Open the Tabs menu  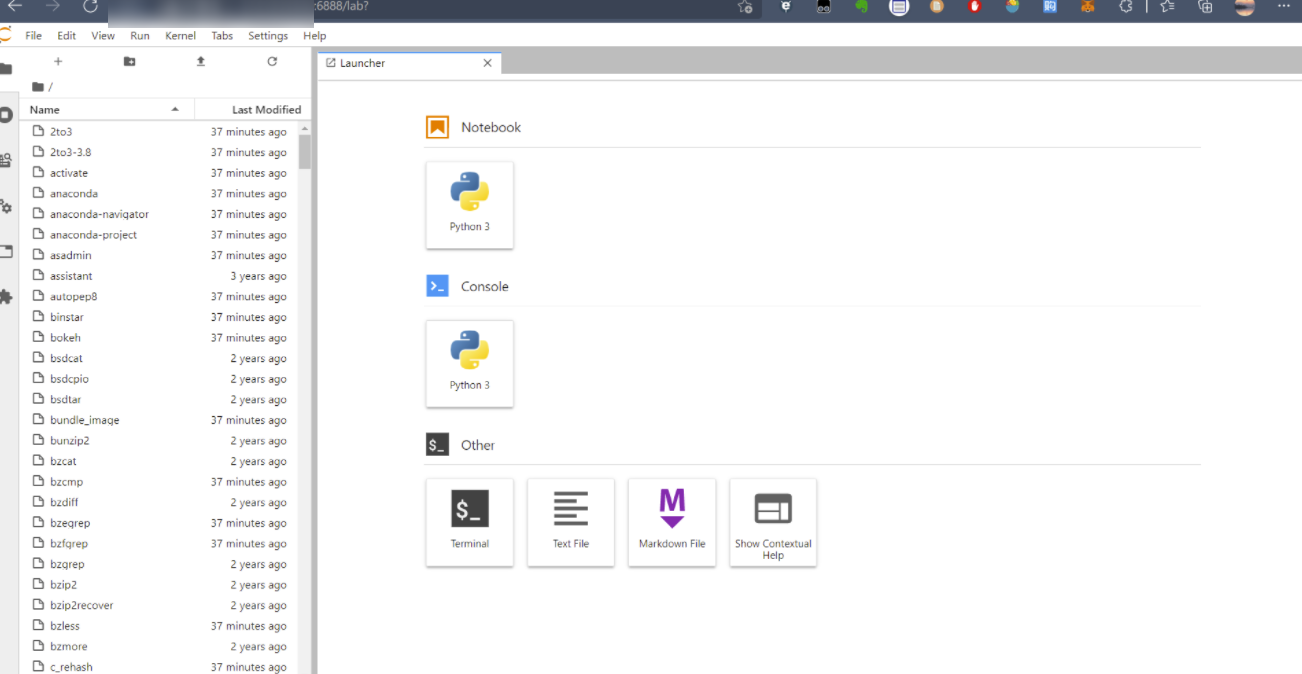click(x=222, y=36)
